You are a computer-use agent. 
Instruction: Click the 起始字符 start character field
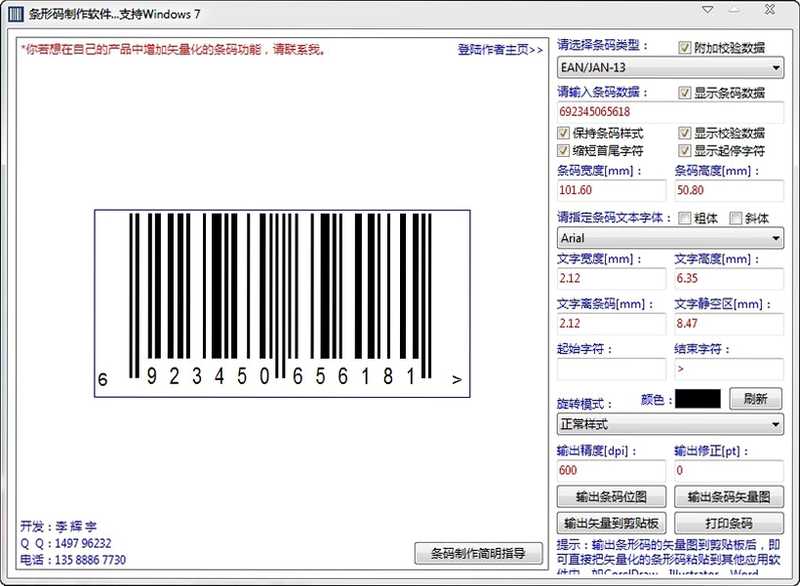click(611, 369)
